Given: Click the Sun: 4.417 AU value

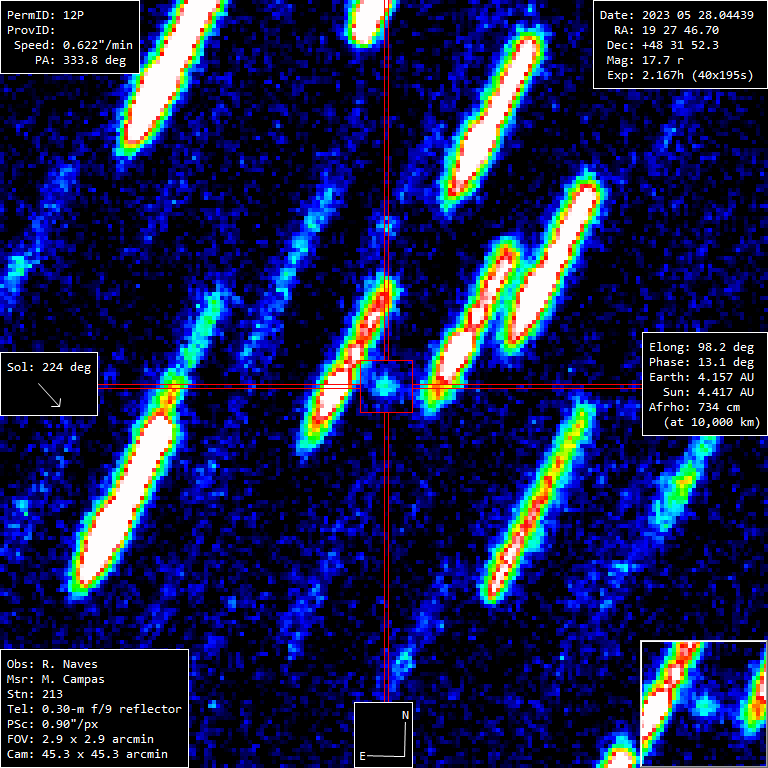Looking at the screenshot, I should [x=708, y=392].
